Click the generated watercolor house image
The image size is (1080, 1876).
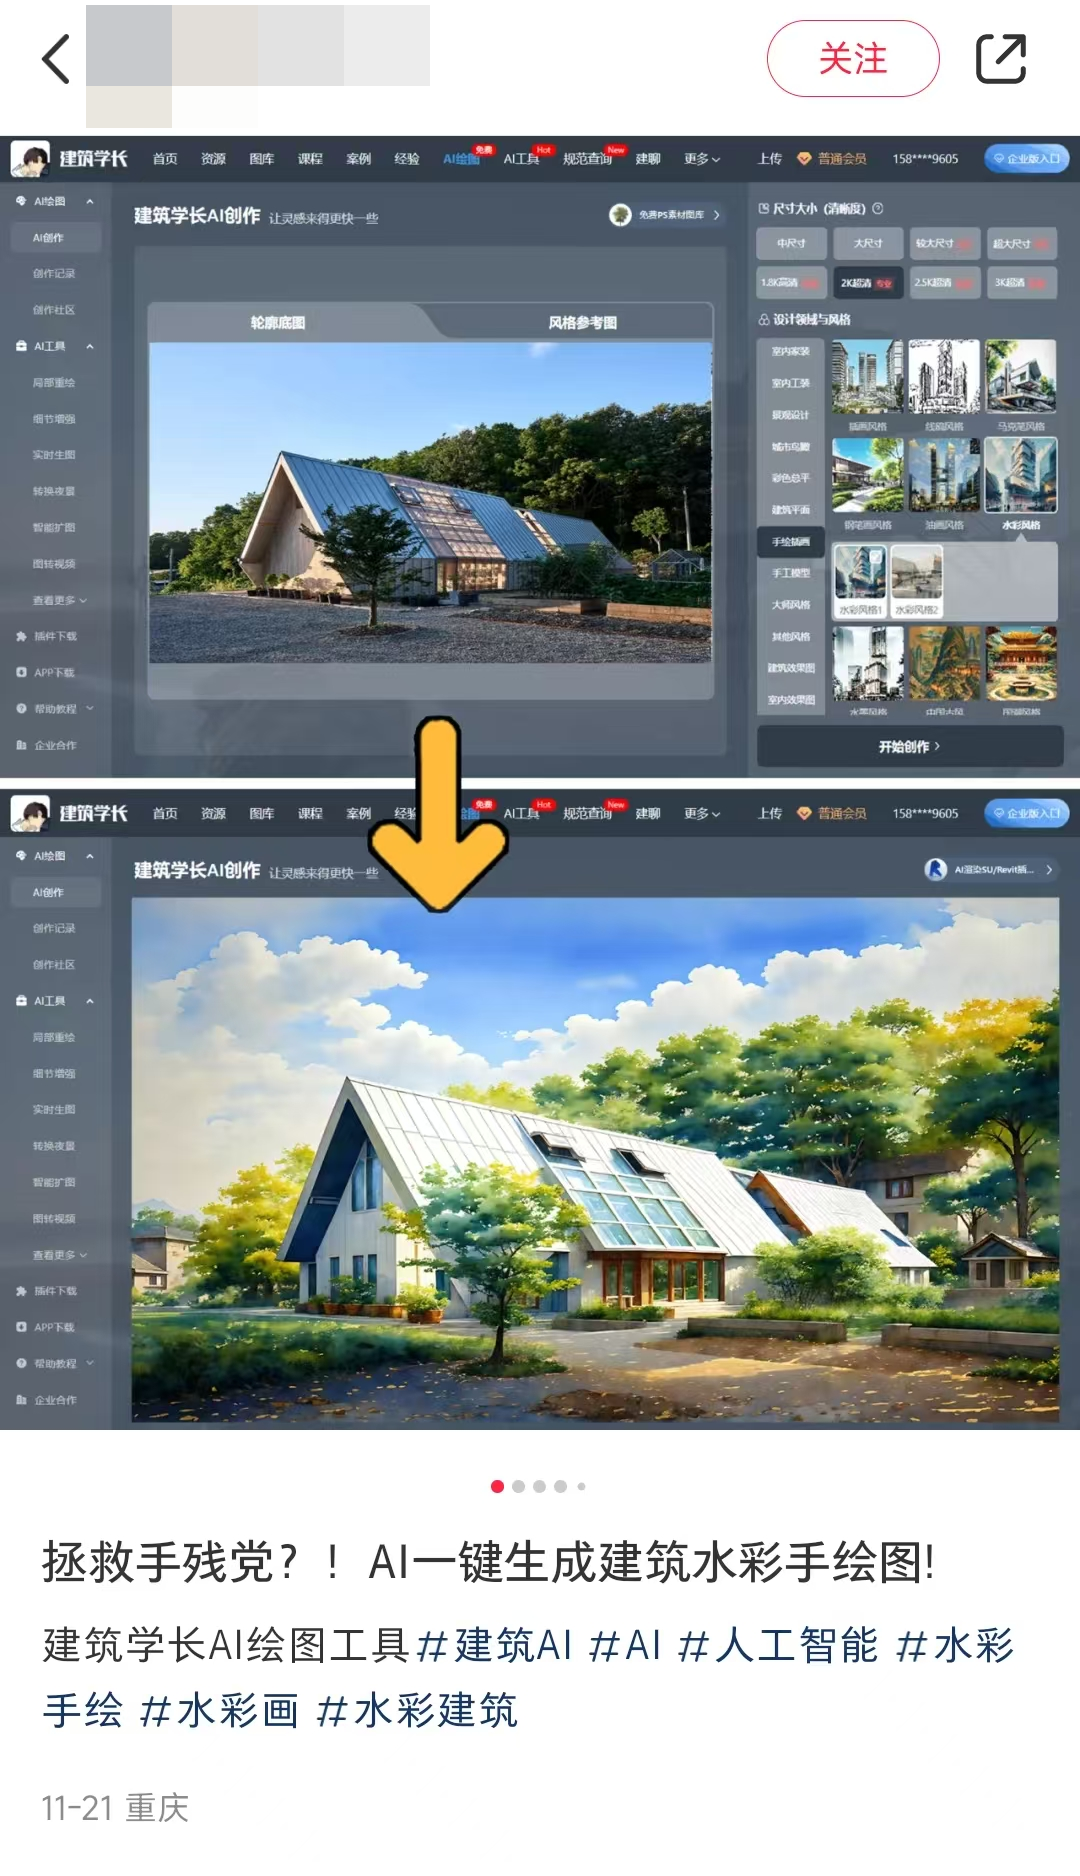click(595, 1160)
